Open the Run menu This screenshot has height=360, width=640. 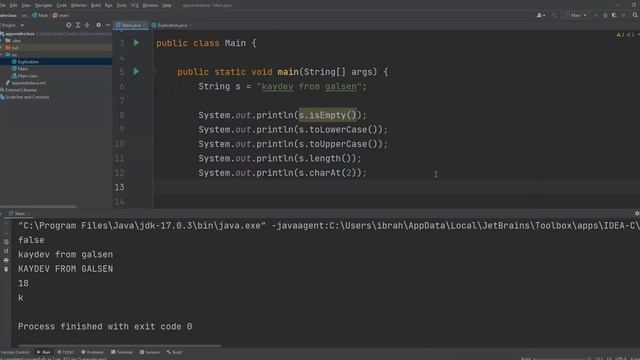coord(109,5)
